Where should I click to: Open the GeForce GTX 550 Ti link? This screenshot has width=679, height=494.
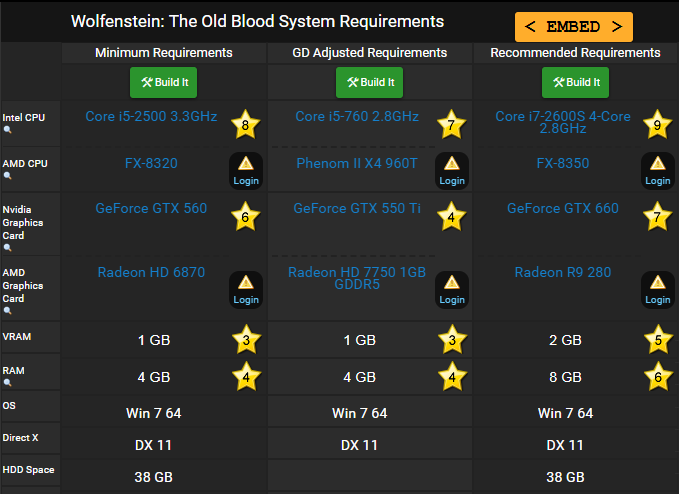[x=357, y=208]
